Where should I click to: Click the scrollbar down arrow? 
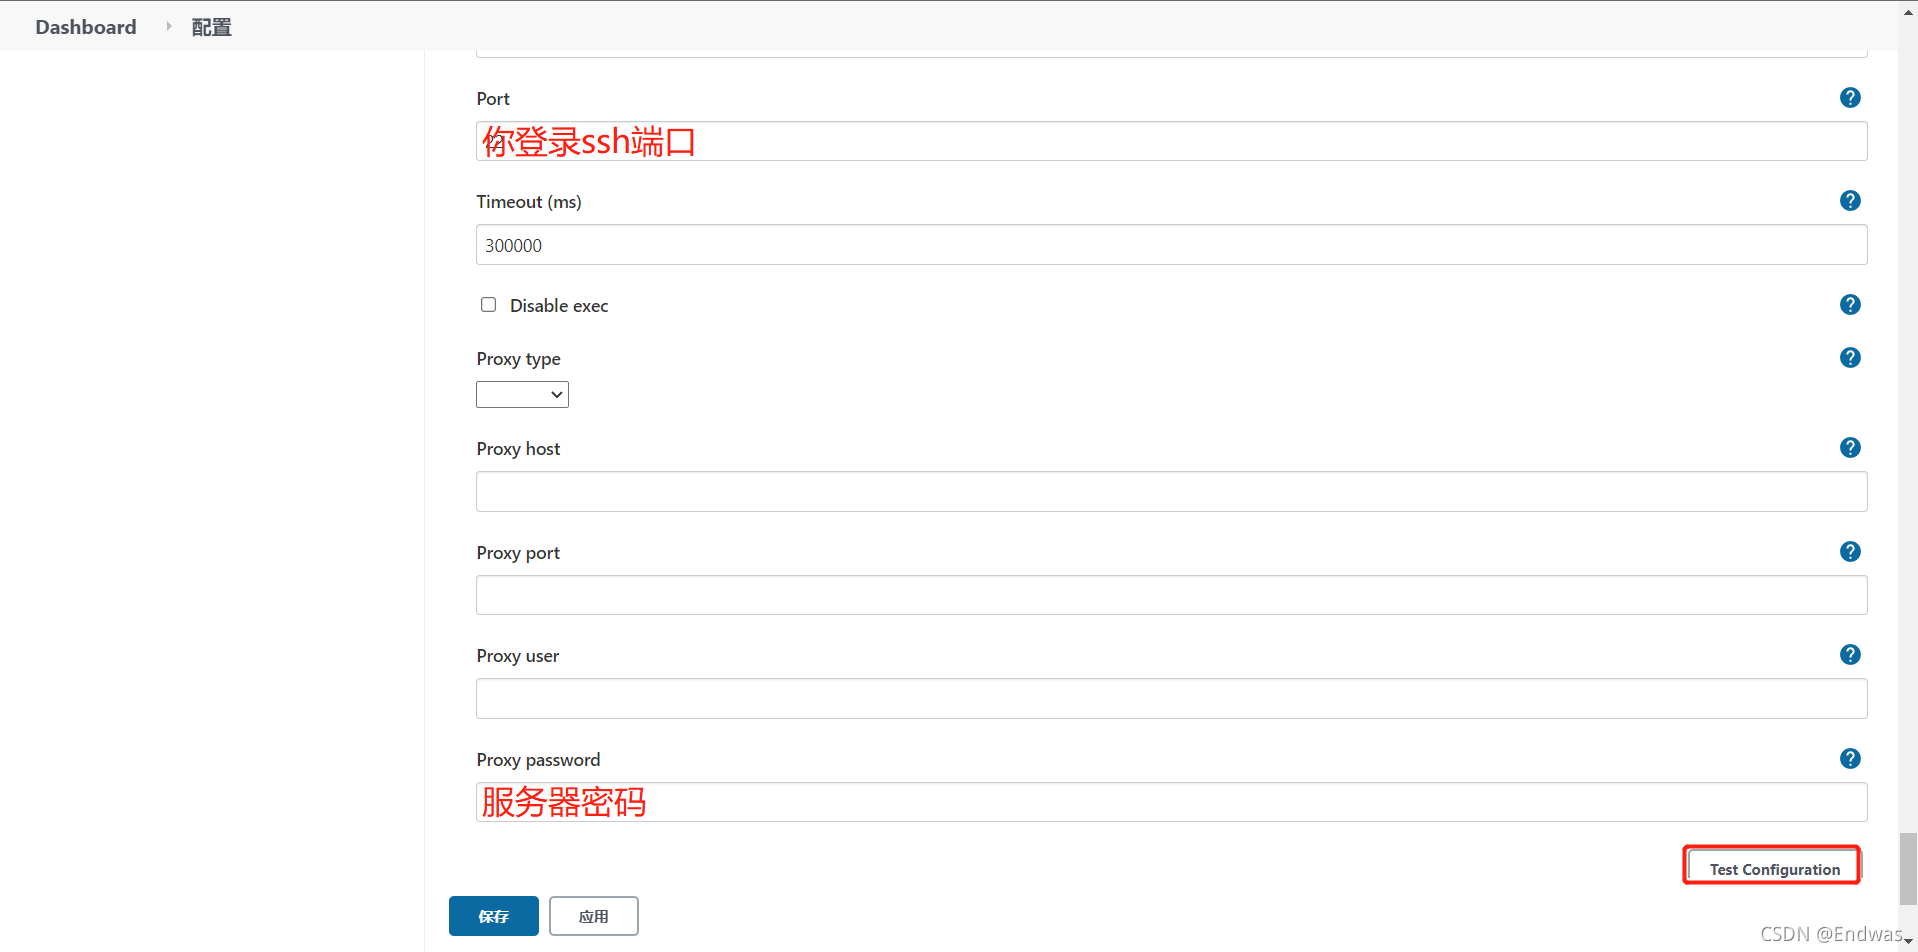click(1908, 942)
